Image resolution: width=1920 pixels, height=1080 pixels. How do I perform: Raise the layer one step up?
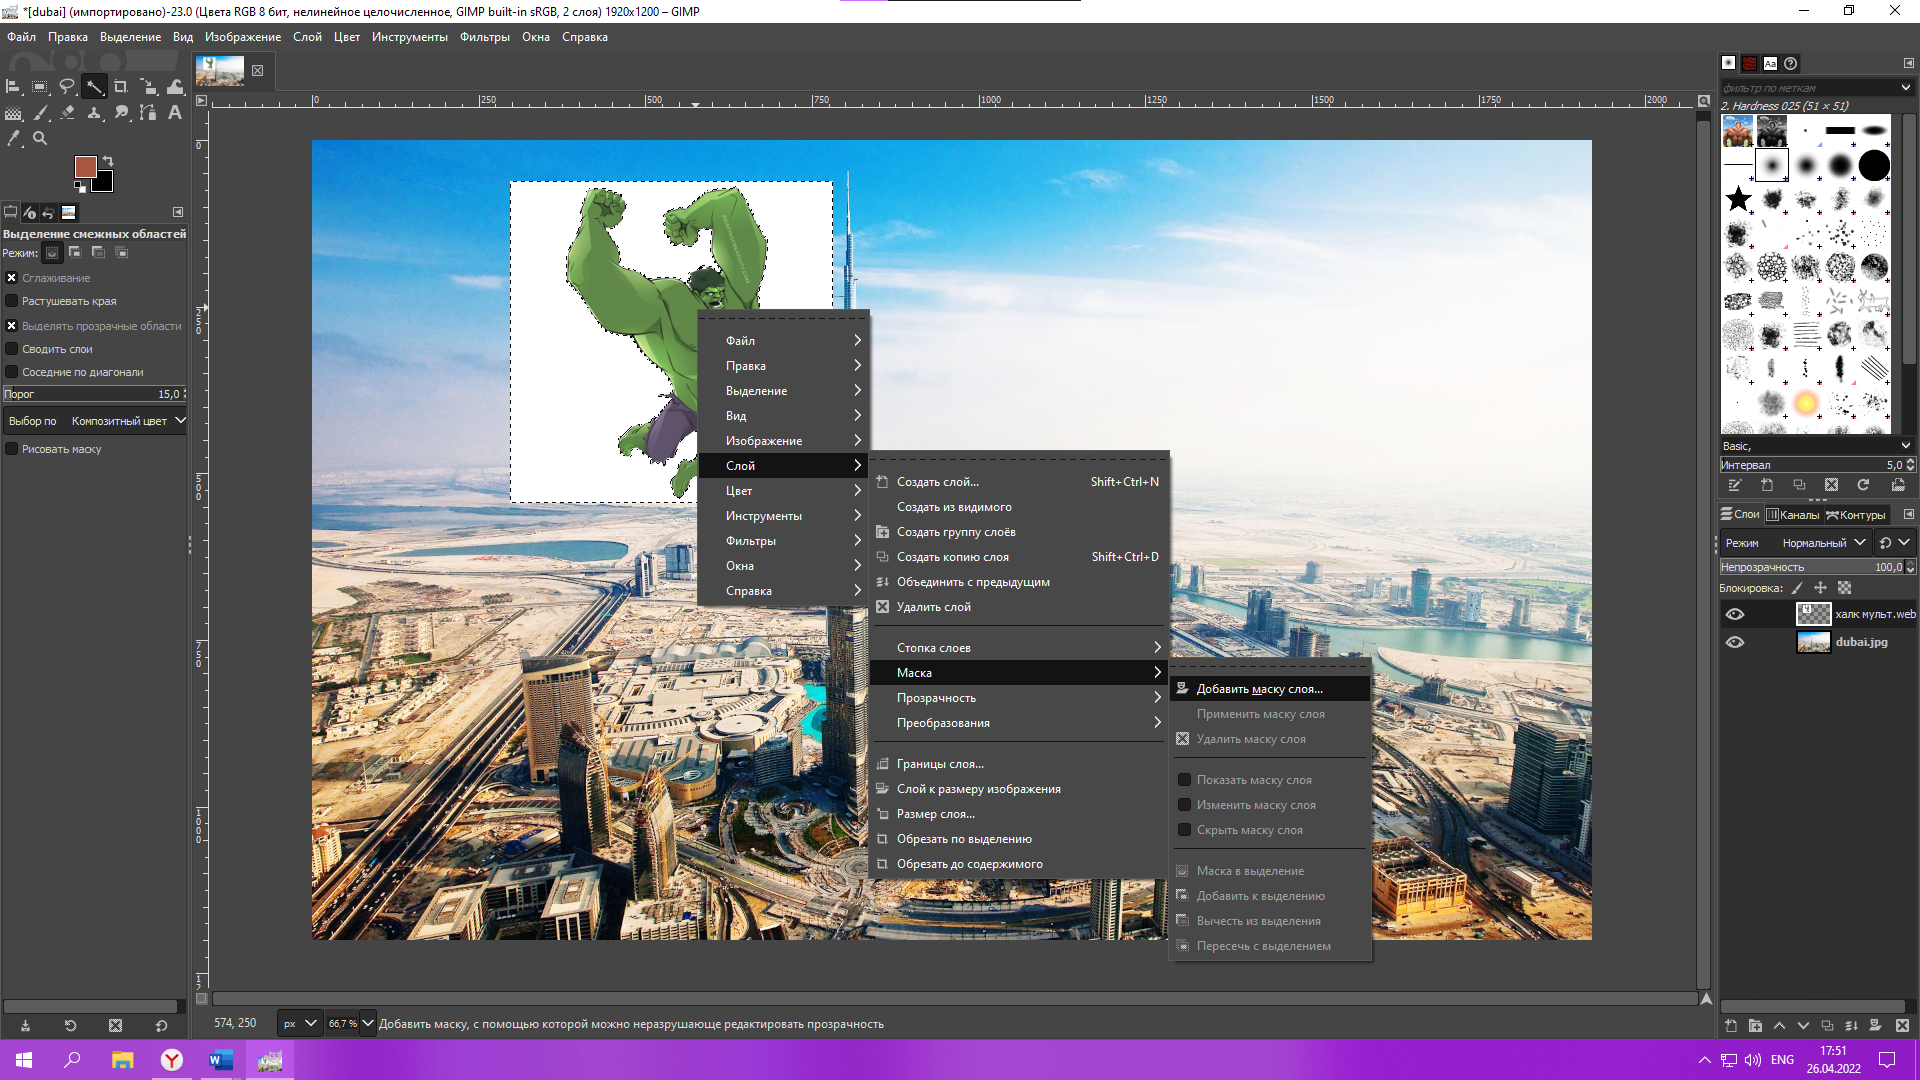1779,1025
